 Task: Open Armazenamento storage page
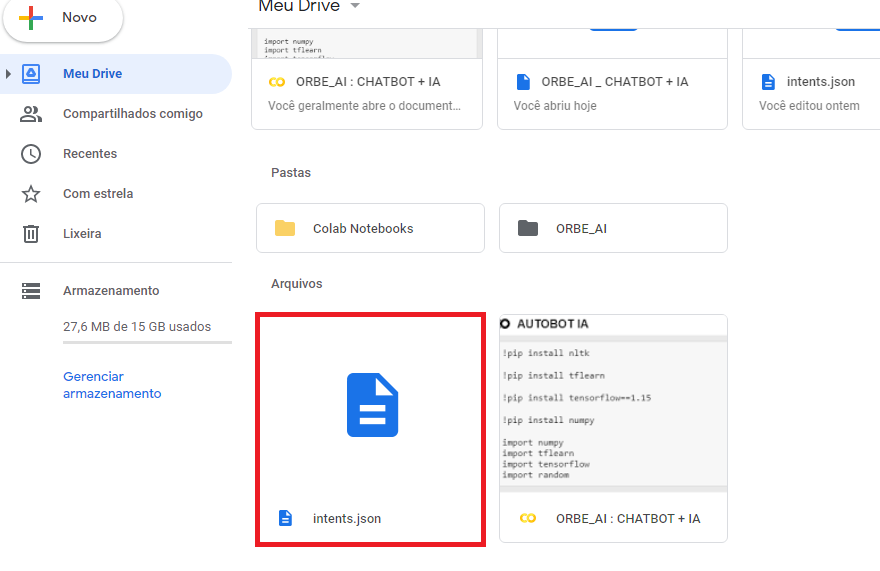[111, 291]
